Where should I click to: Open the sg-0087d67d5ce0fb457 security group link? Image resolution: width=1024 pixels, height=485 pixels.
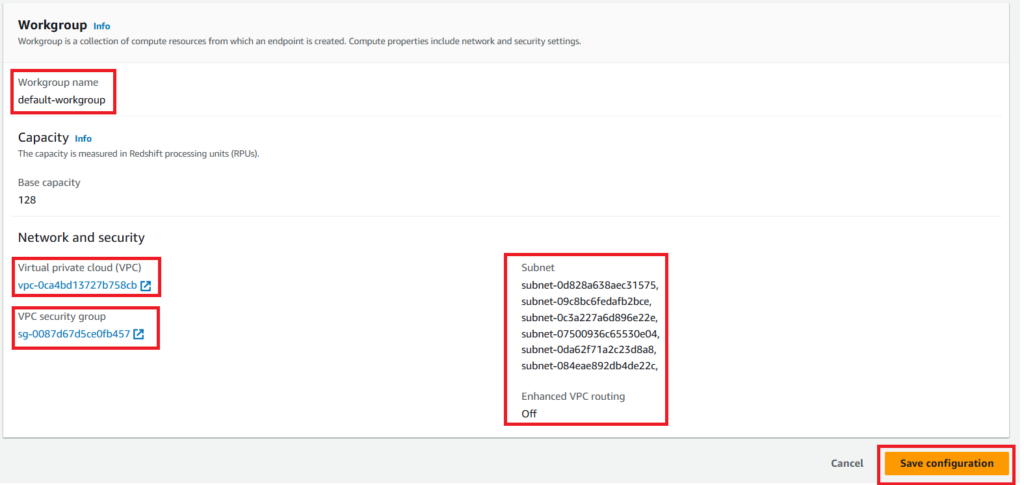[74, 334]
